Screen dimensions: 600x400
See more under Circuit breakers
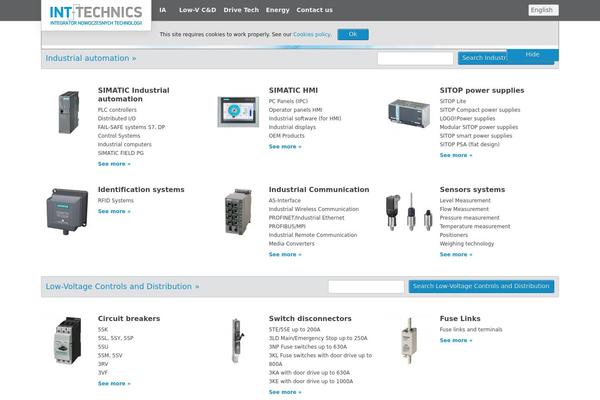point(114,384)
